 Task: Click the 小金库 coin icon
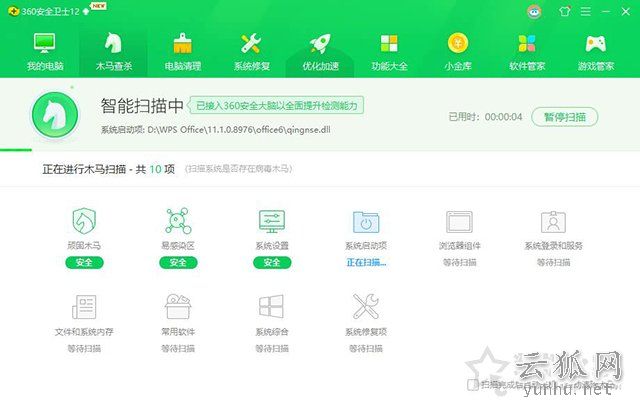coord(458,43)
